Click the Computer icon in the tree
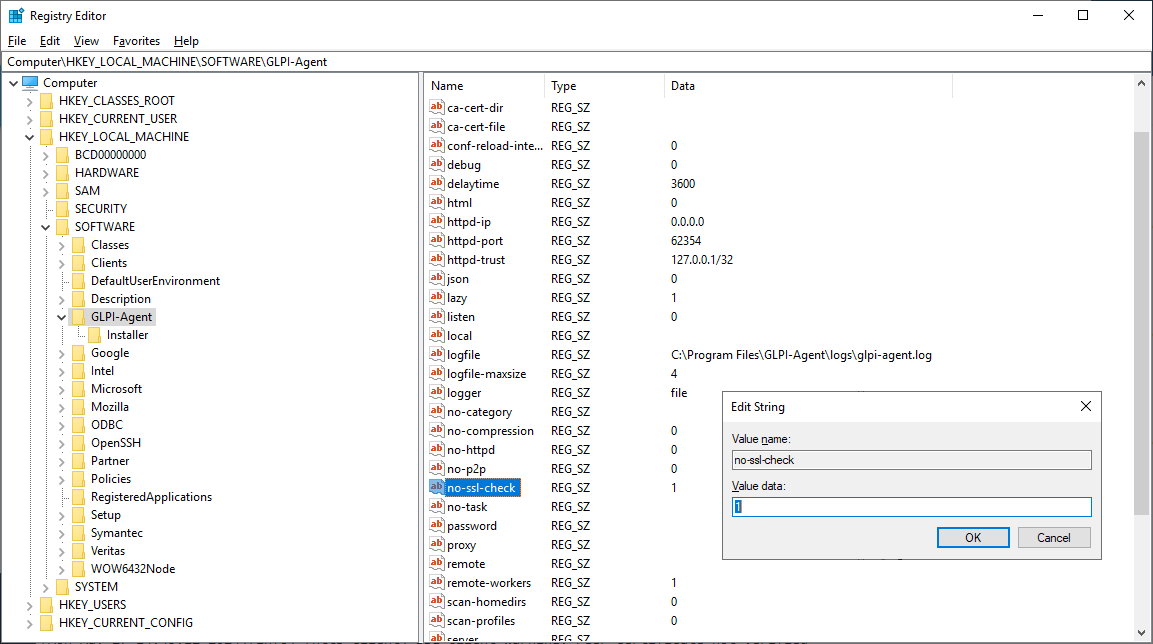Screen dimensions: 1153x644 29,82
